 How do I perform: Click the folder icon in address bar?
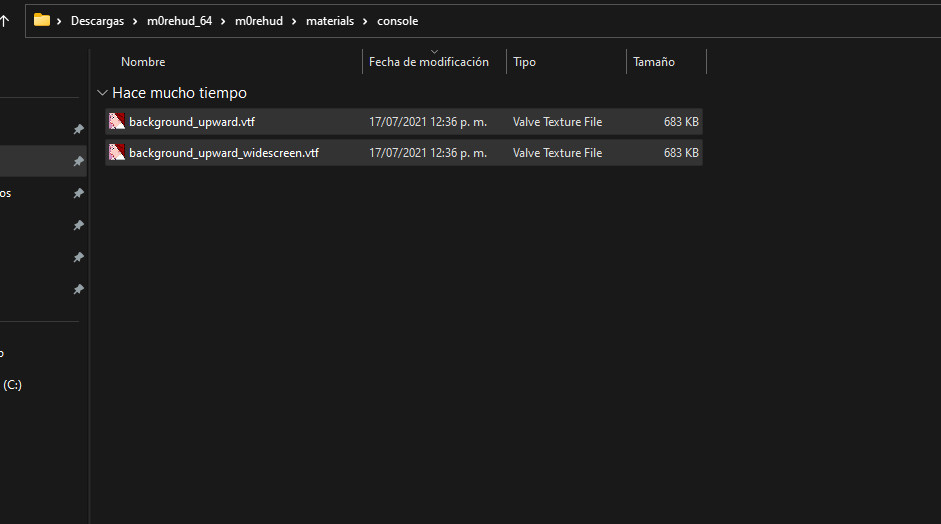42,20
